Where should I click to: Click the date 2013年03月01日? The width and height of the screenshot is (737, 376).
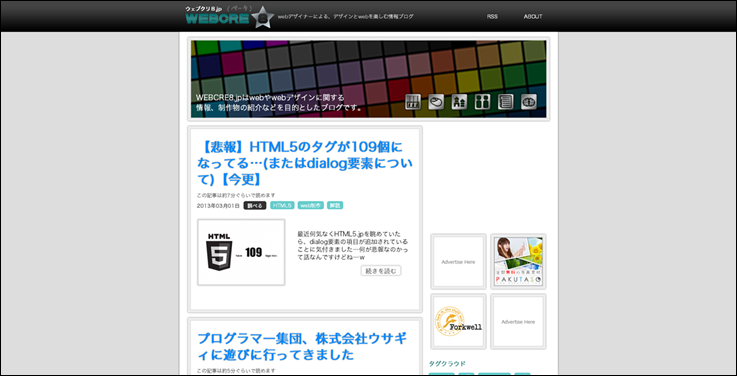pos(218,206)
